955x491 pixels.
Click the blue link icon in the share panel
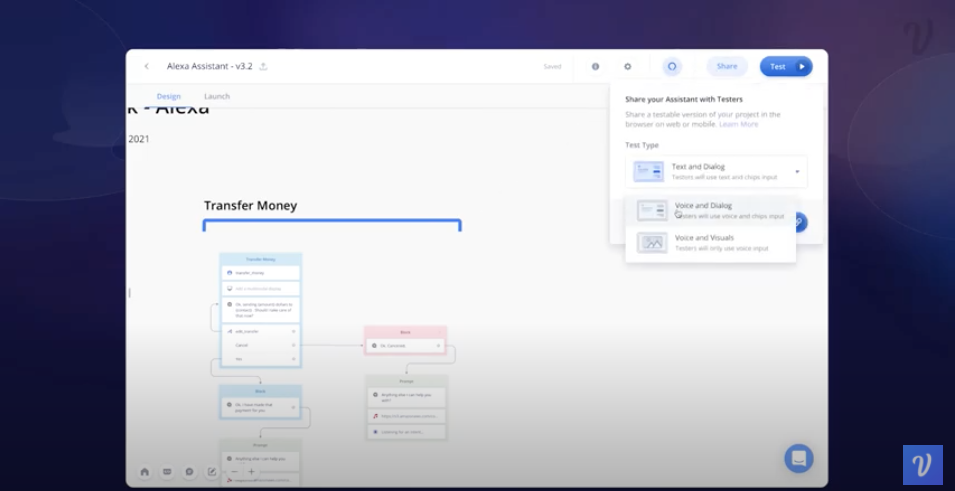click(x=800, y=222)
